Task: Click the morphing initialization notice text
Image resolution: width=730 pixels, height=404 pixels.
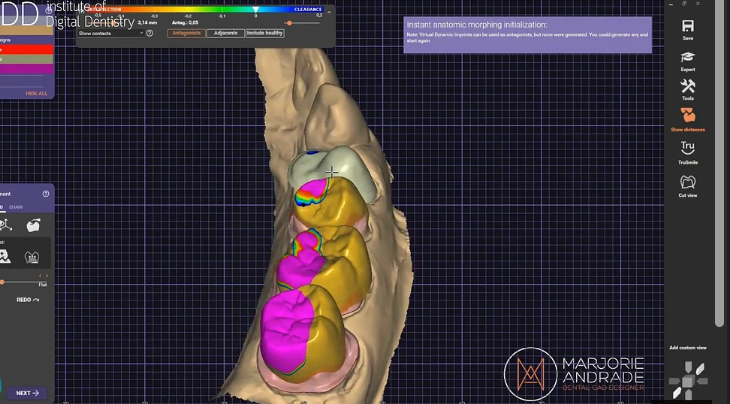Action: click(527, 35)
